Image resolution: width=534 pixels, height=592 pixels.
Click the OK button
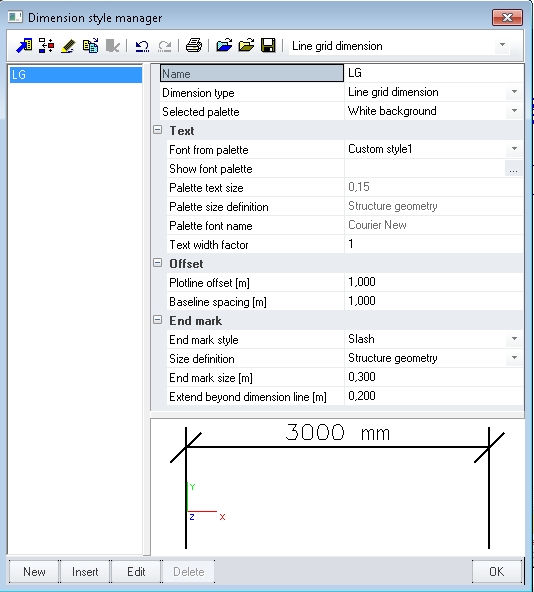pos(496,572)
